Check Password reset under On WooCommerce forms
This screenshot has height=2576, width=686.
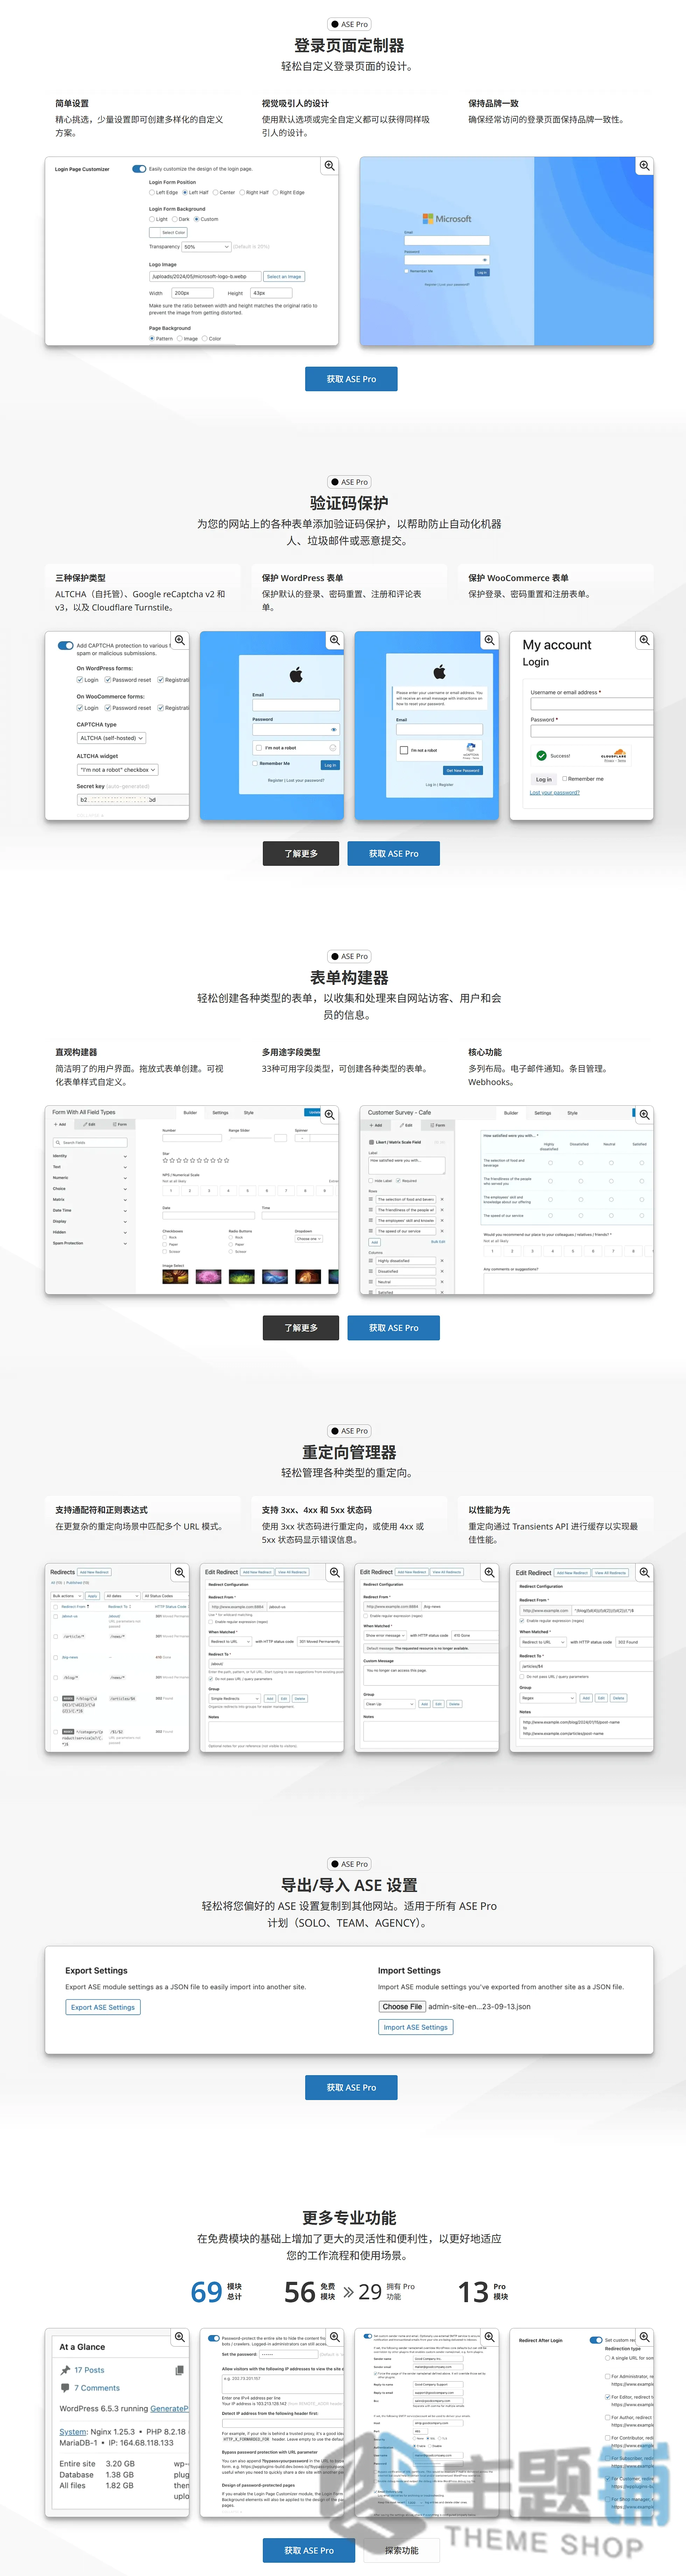point(108,708)
